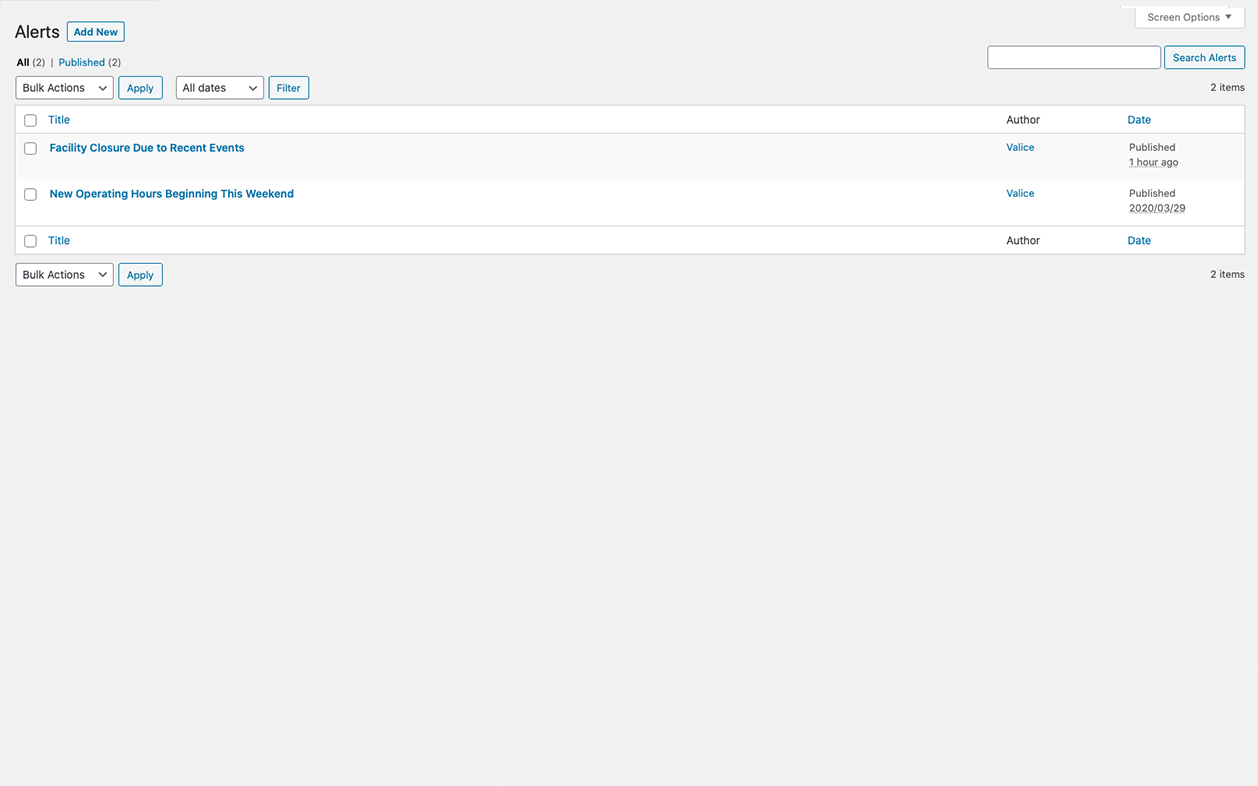Click author Valice on Facility Closure row
The width and height of the screenshot is (1258, 786).
[1020, 147]
